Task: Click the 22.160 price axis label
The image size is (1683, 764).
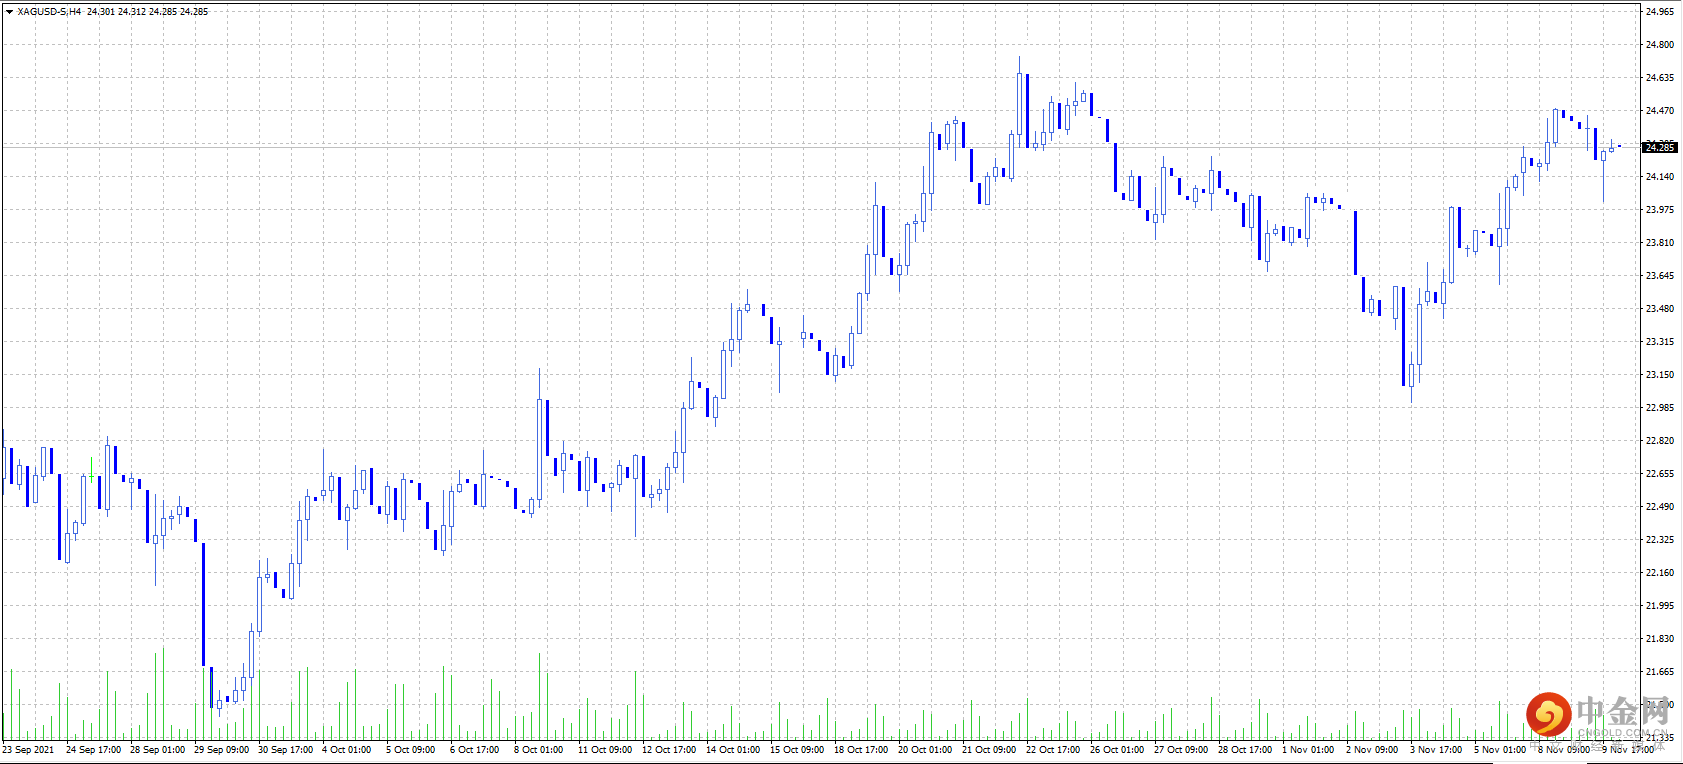Action: pyautogui.click(x=1660, y=573)
